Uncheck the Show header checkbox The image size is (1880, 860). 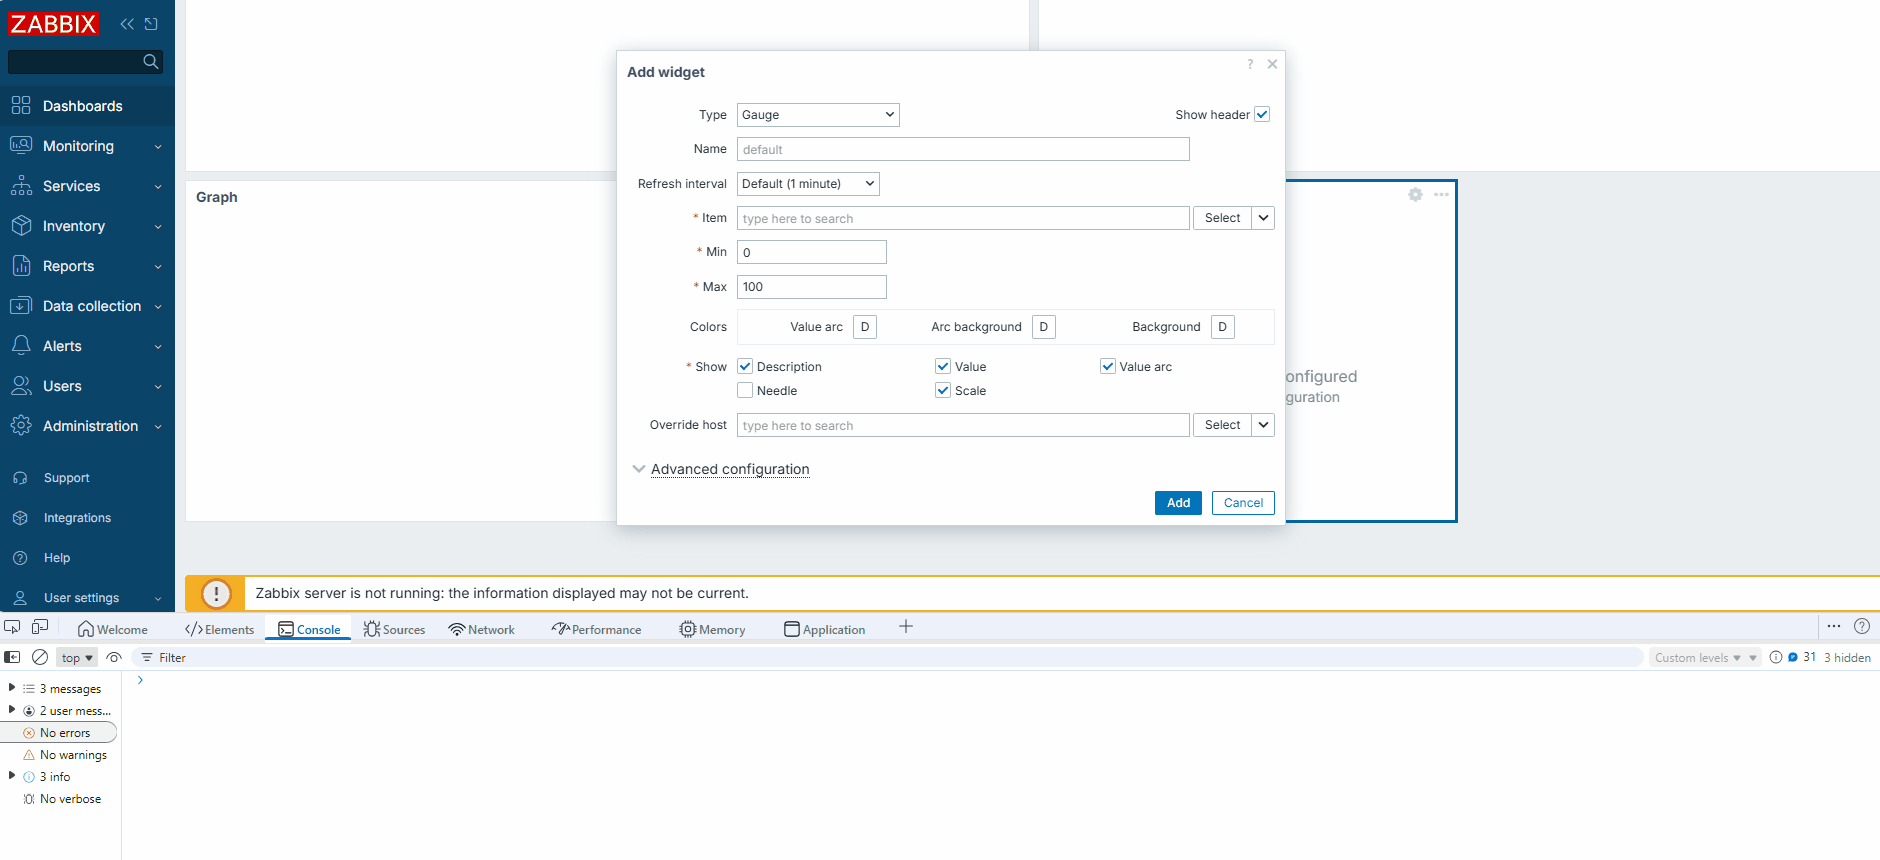coord(1262,115)
